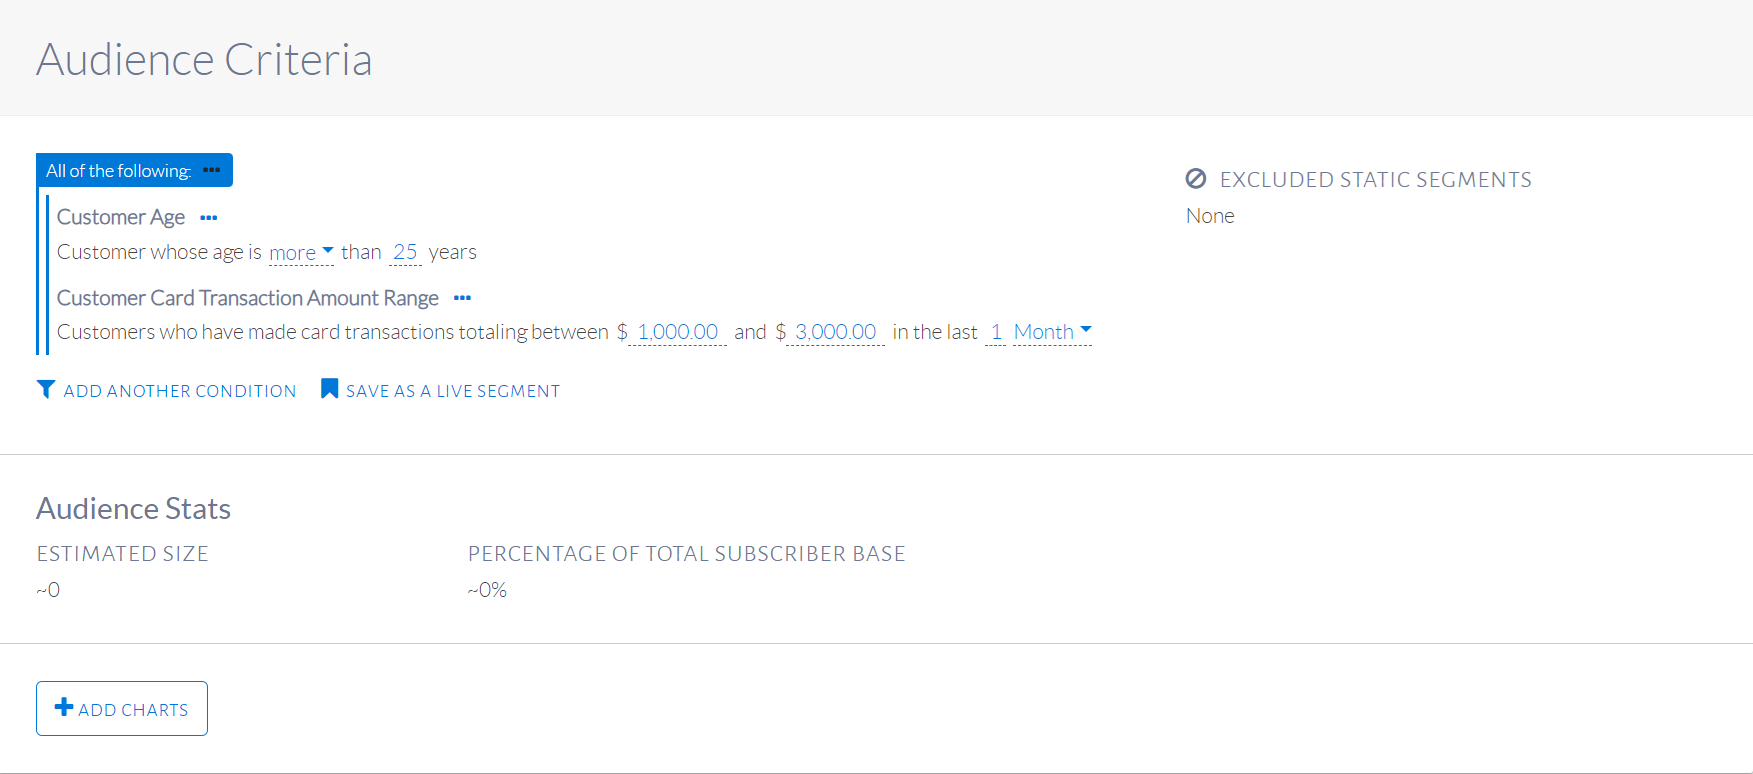Screen dimensions: 1753x774
Task: Select the Customer Card Transaction Amount Range title
Action: (x=248, y=298)
